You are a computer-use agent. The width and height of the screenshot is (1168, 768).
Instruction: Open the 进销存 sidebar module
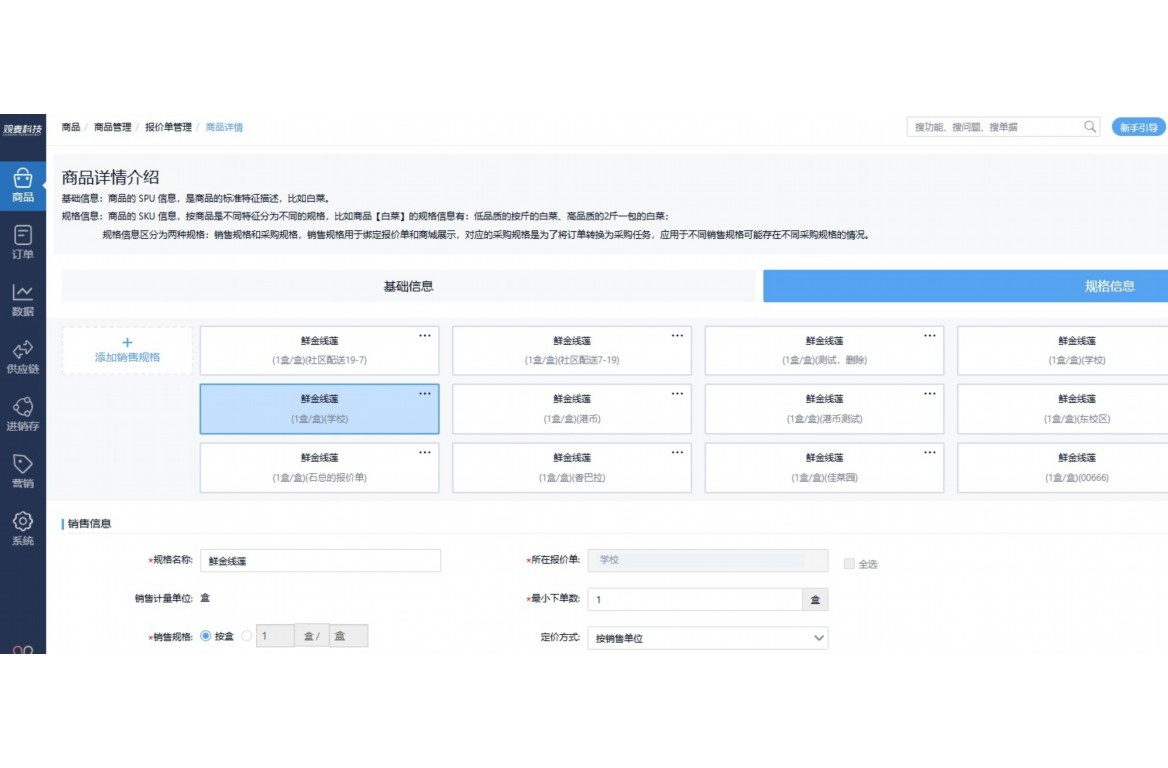coord(22,414)
